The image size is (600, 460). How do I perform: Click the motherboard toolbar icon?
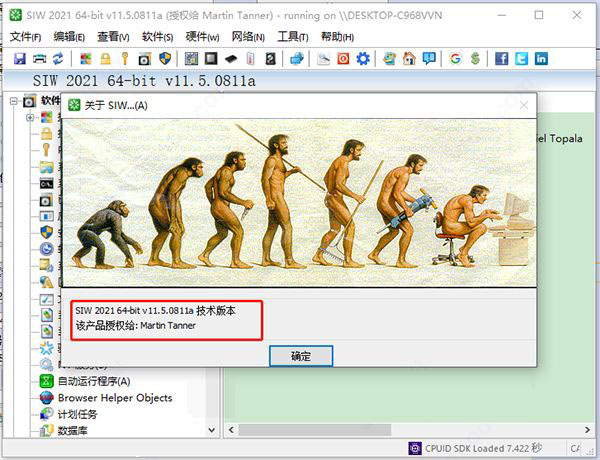(x=191, y=59)
